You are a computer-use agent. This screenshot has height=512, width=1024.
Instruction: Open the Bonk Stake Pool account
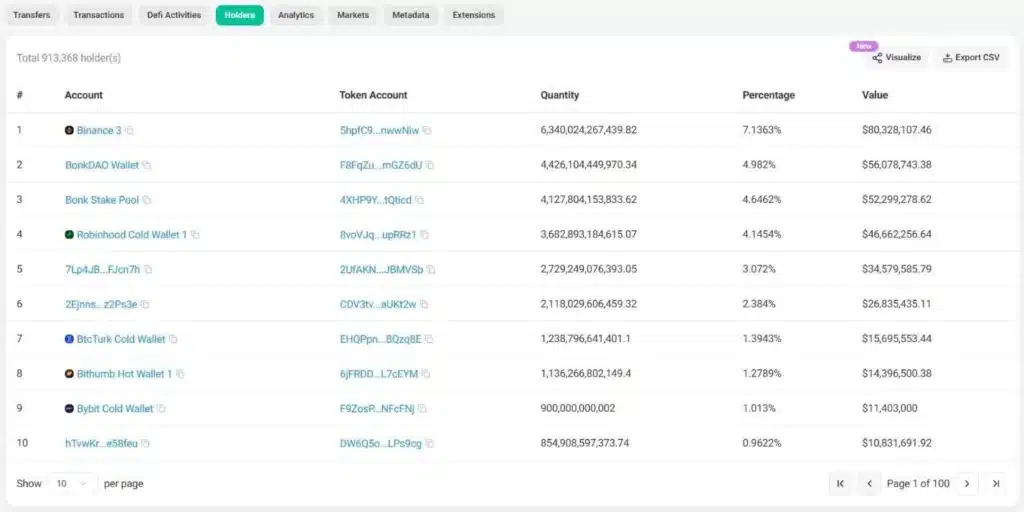click(102, 200)
